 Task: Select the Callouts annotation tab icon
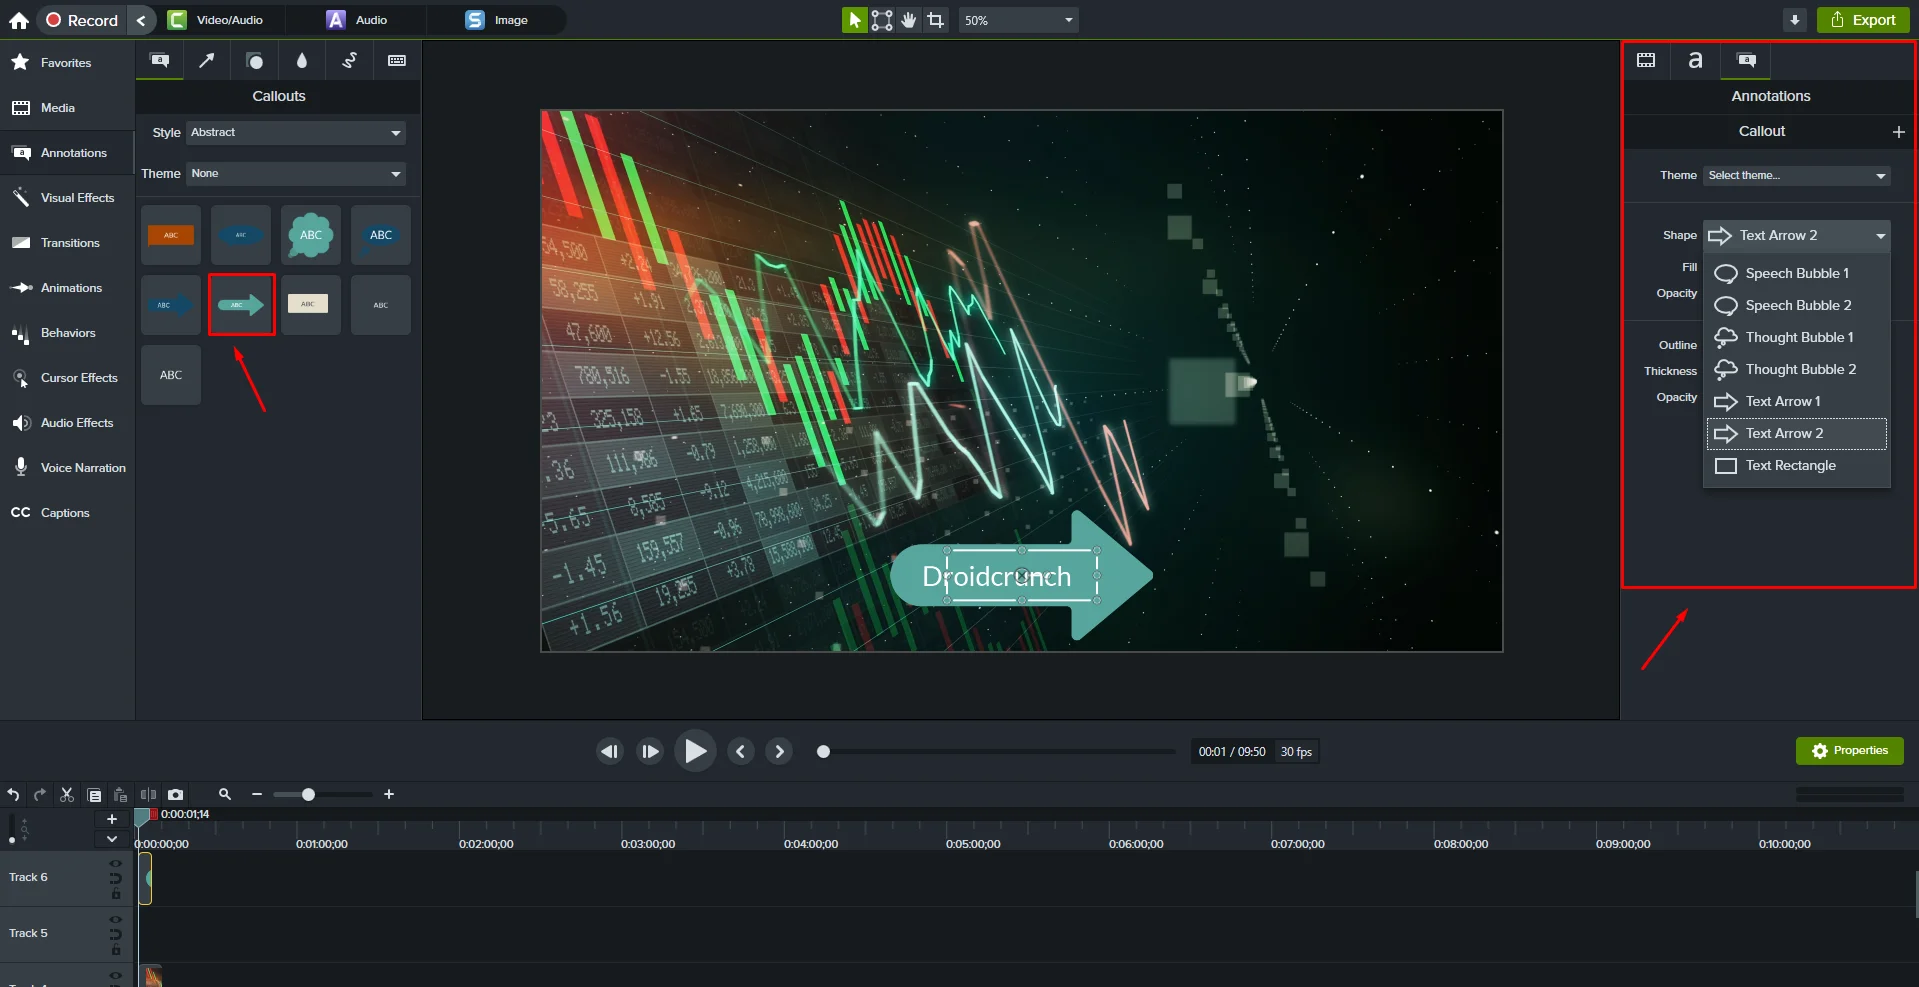(160, 61)
